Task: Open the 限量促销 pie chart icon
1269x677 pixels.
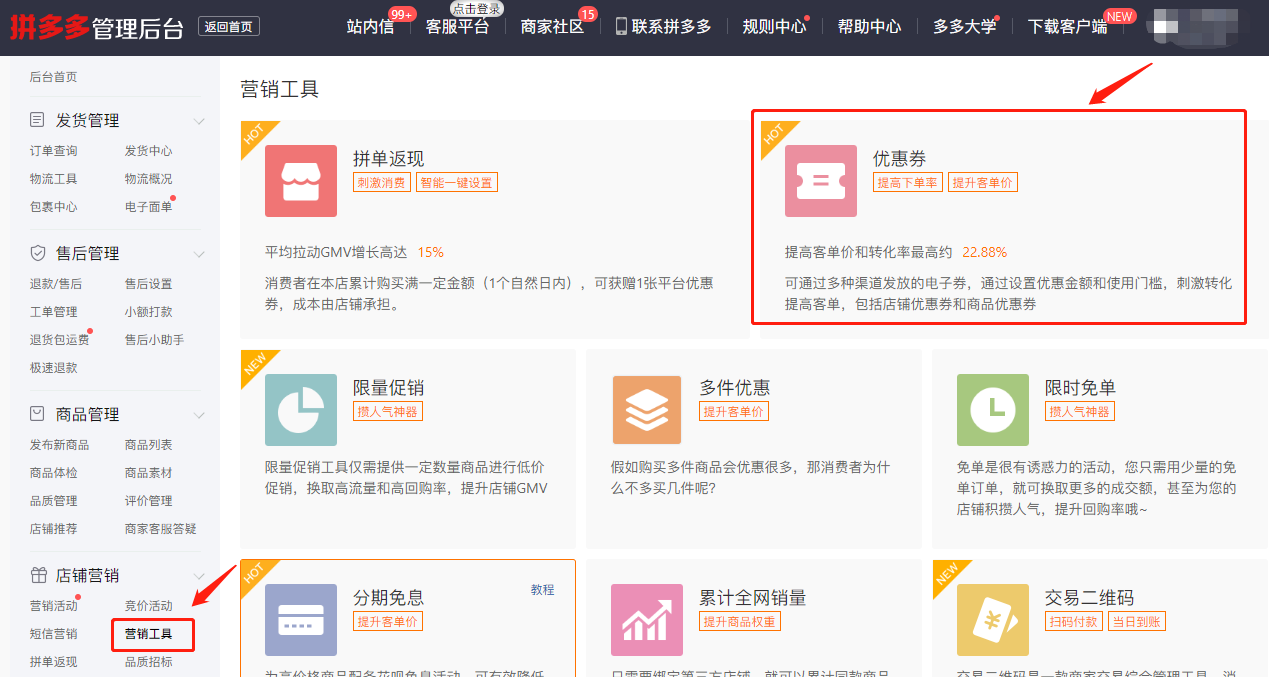Action: [301, 410]
